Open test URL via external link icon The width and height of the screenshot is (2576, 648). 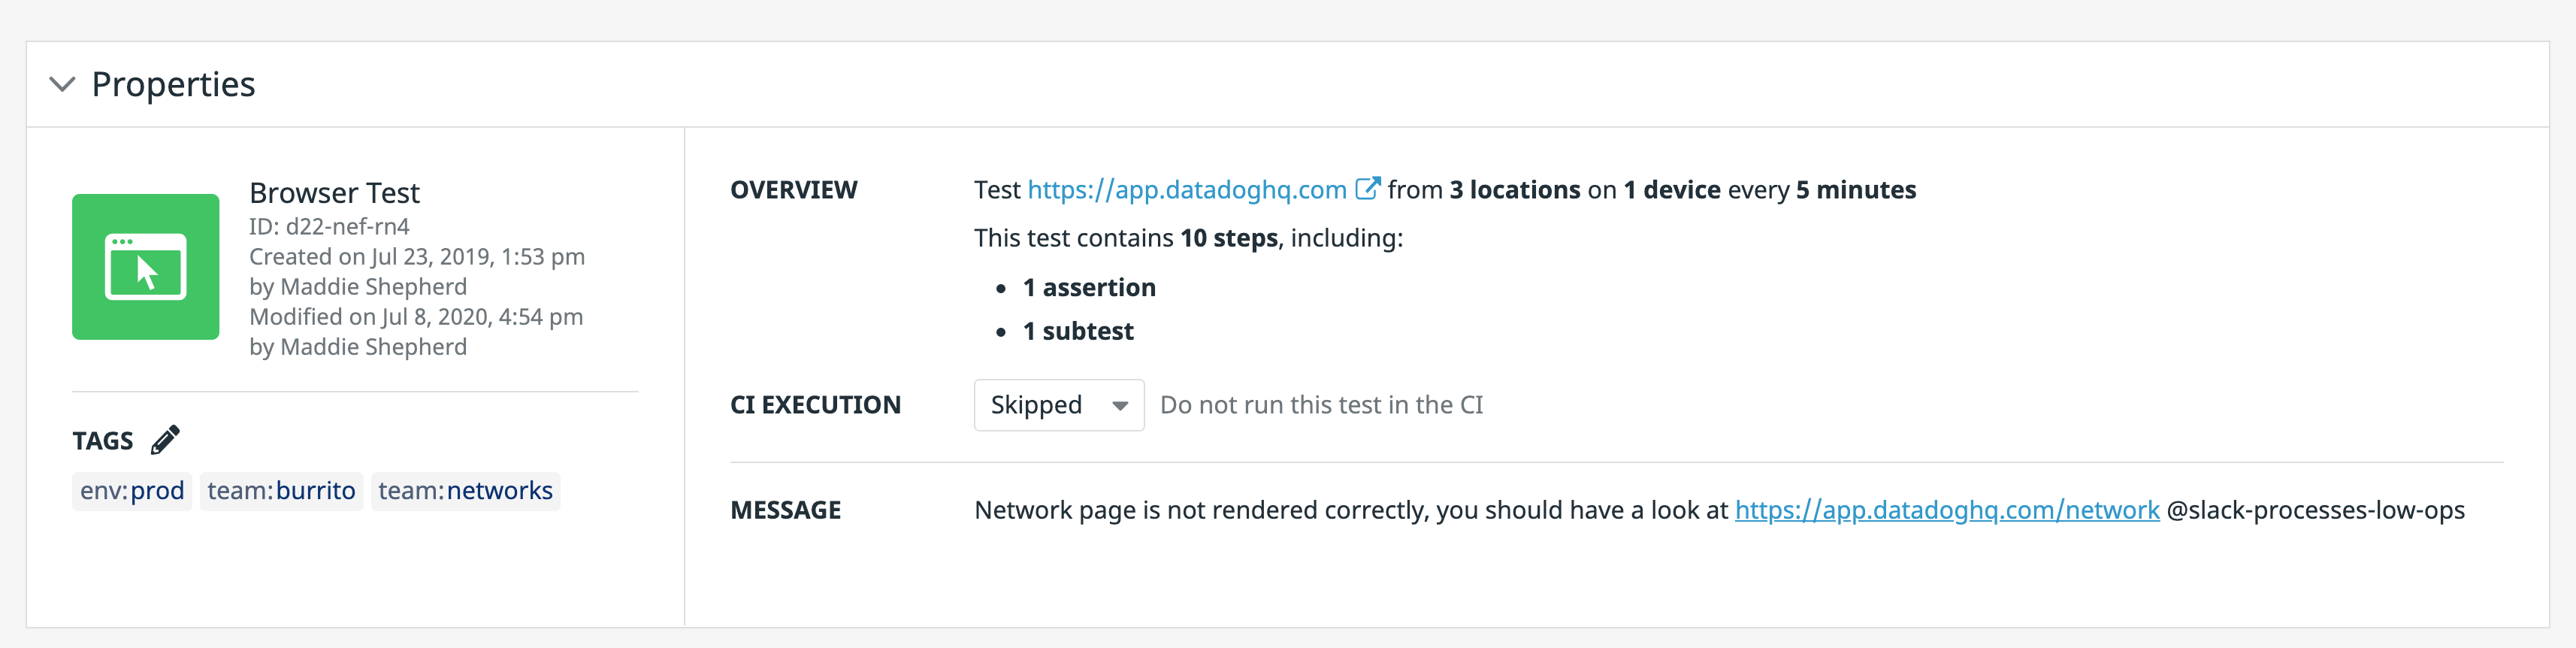click(1368, 187)
